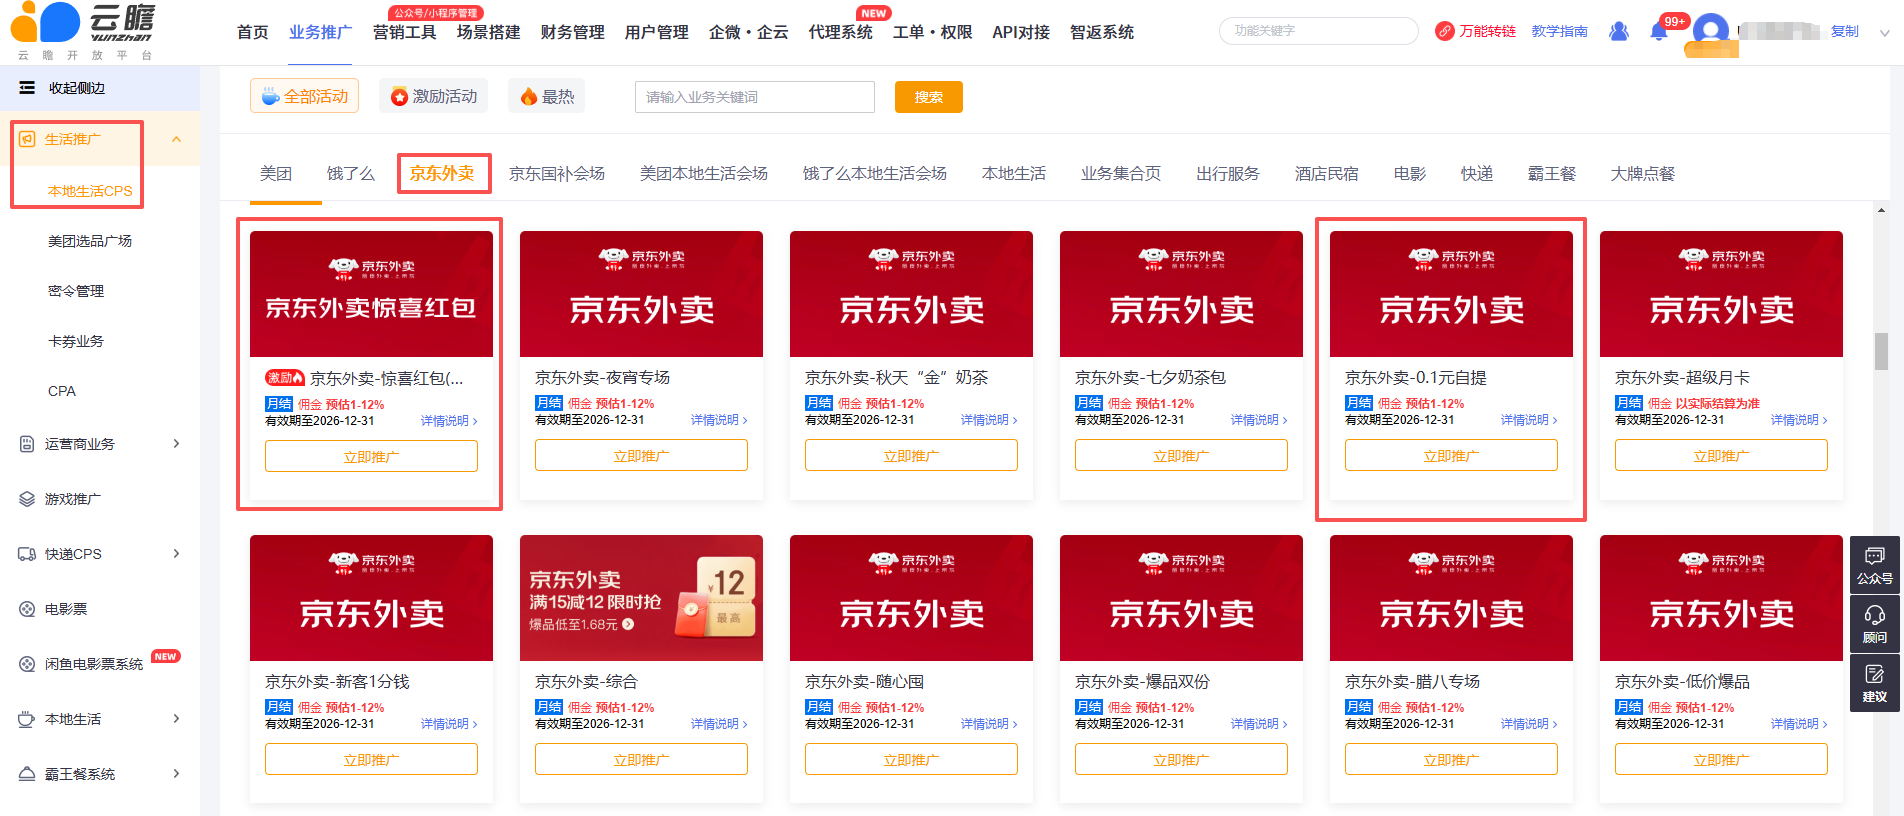Click 立即推广 under 京东外卖-低价爆品
The height and width of the screenshot is (816, 1904).
1721,760
